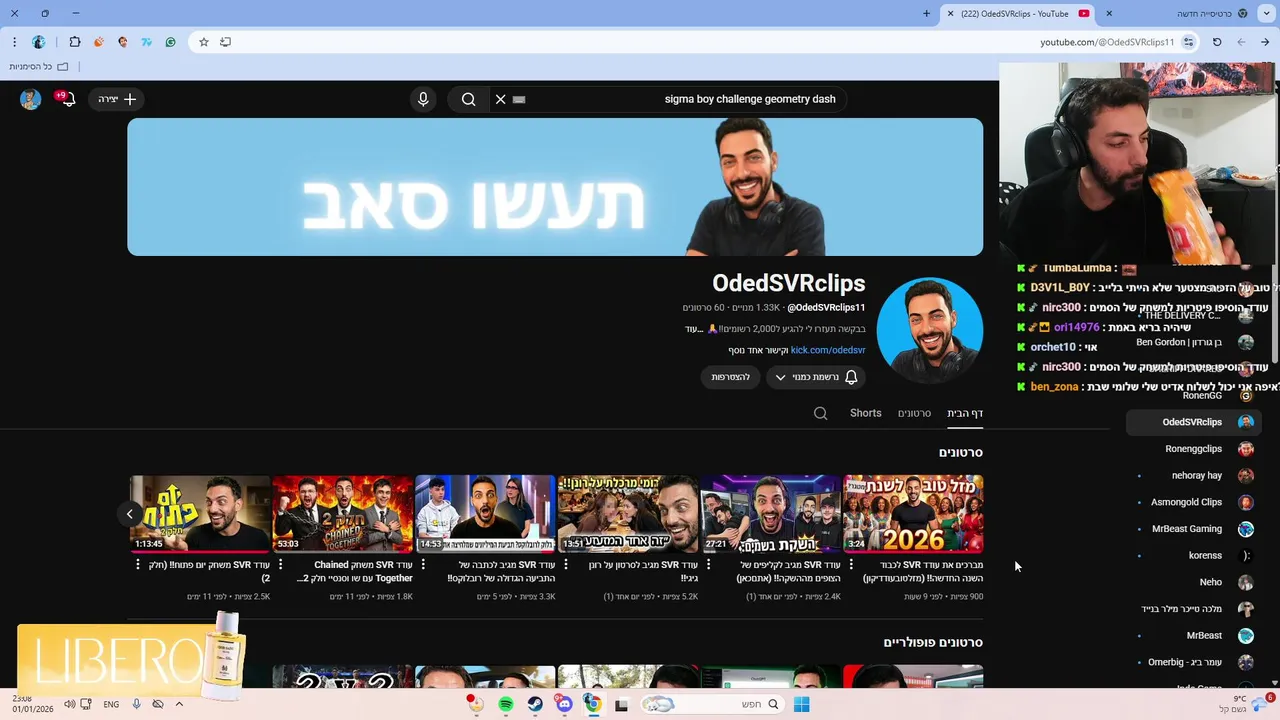
Task: Click the videos carousel next arrow
Action: 129,514
